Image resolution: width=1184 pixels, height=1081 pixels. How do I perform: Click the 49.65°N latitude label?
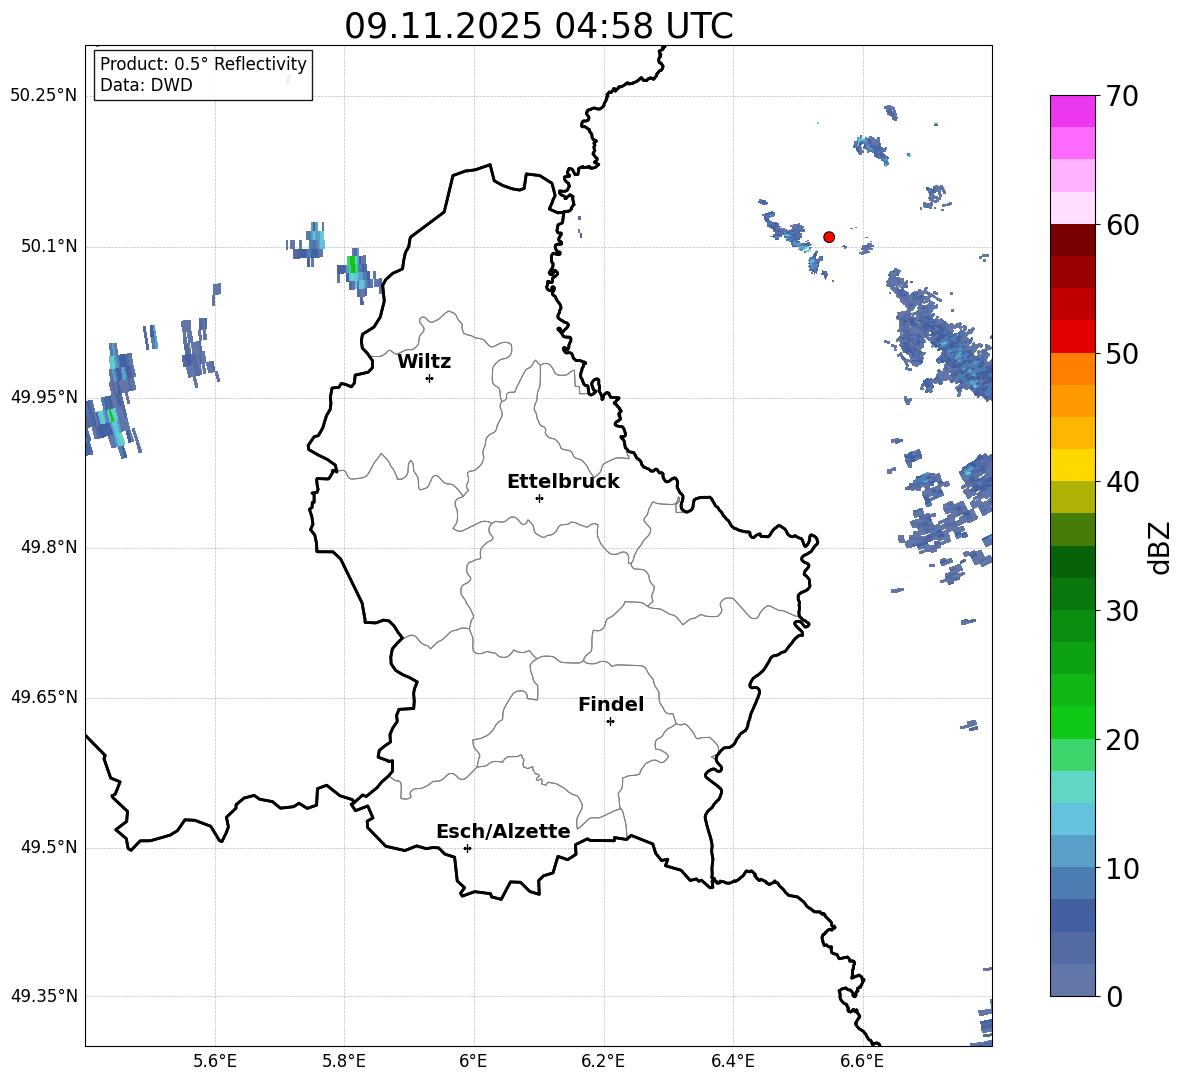(x=44, y=697)
